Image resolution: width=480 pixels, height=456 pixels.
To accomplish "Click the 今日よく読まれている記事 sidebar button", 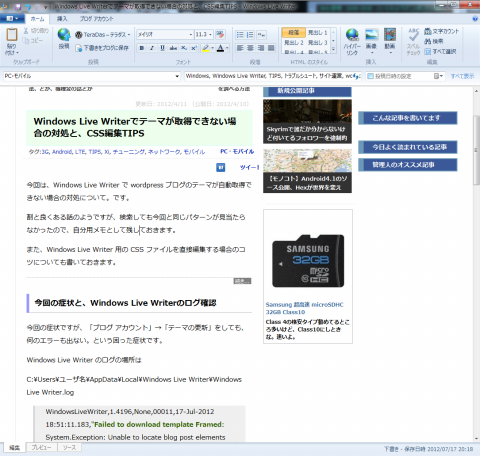I will click(x=408, y=147).
